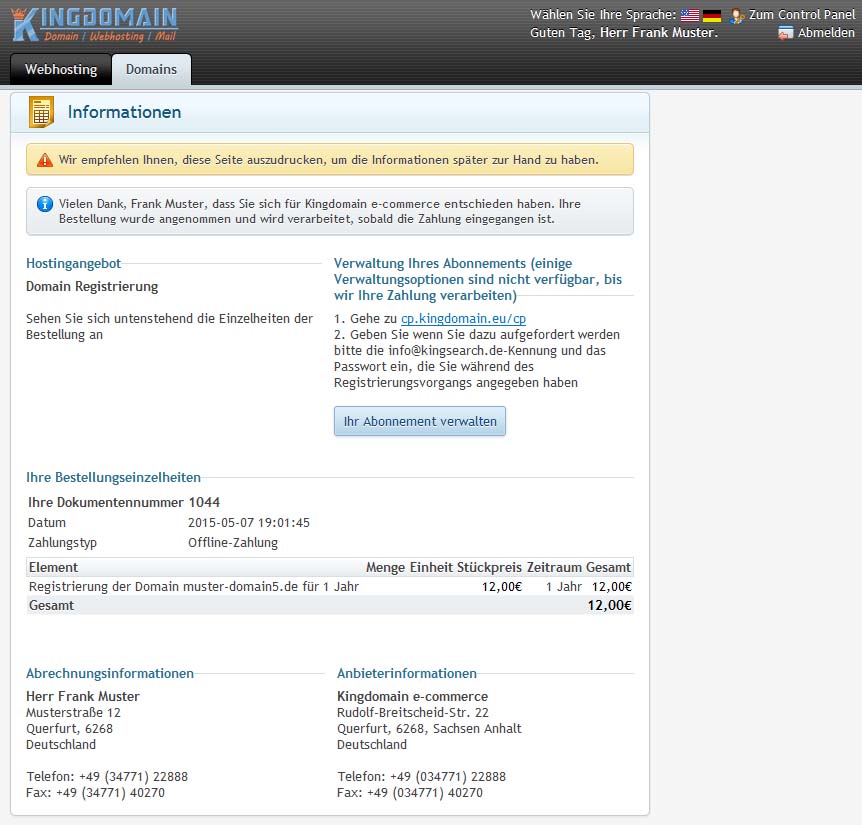Click the name Herr Frank Muster in billing

(83, 696)
